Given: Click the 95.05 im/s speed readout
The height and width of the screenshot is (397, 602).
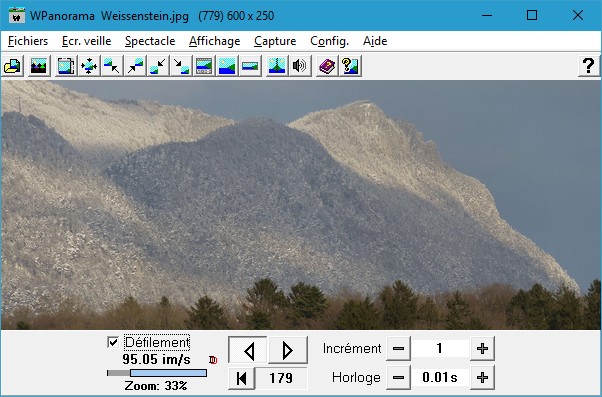Looking at the screenshot, I should [156, 359].
